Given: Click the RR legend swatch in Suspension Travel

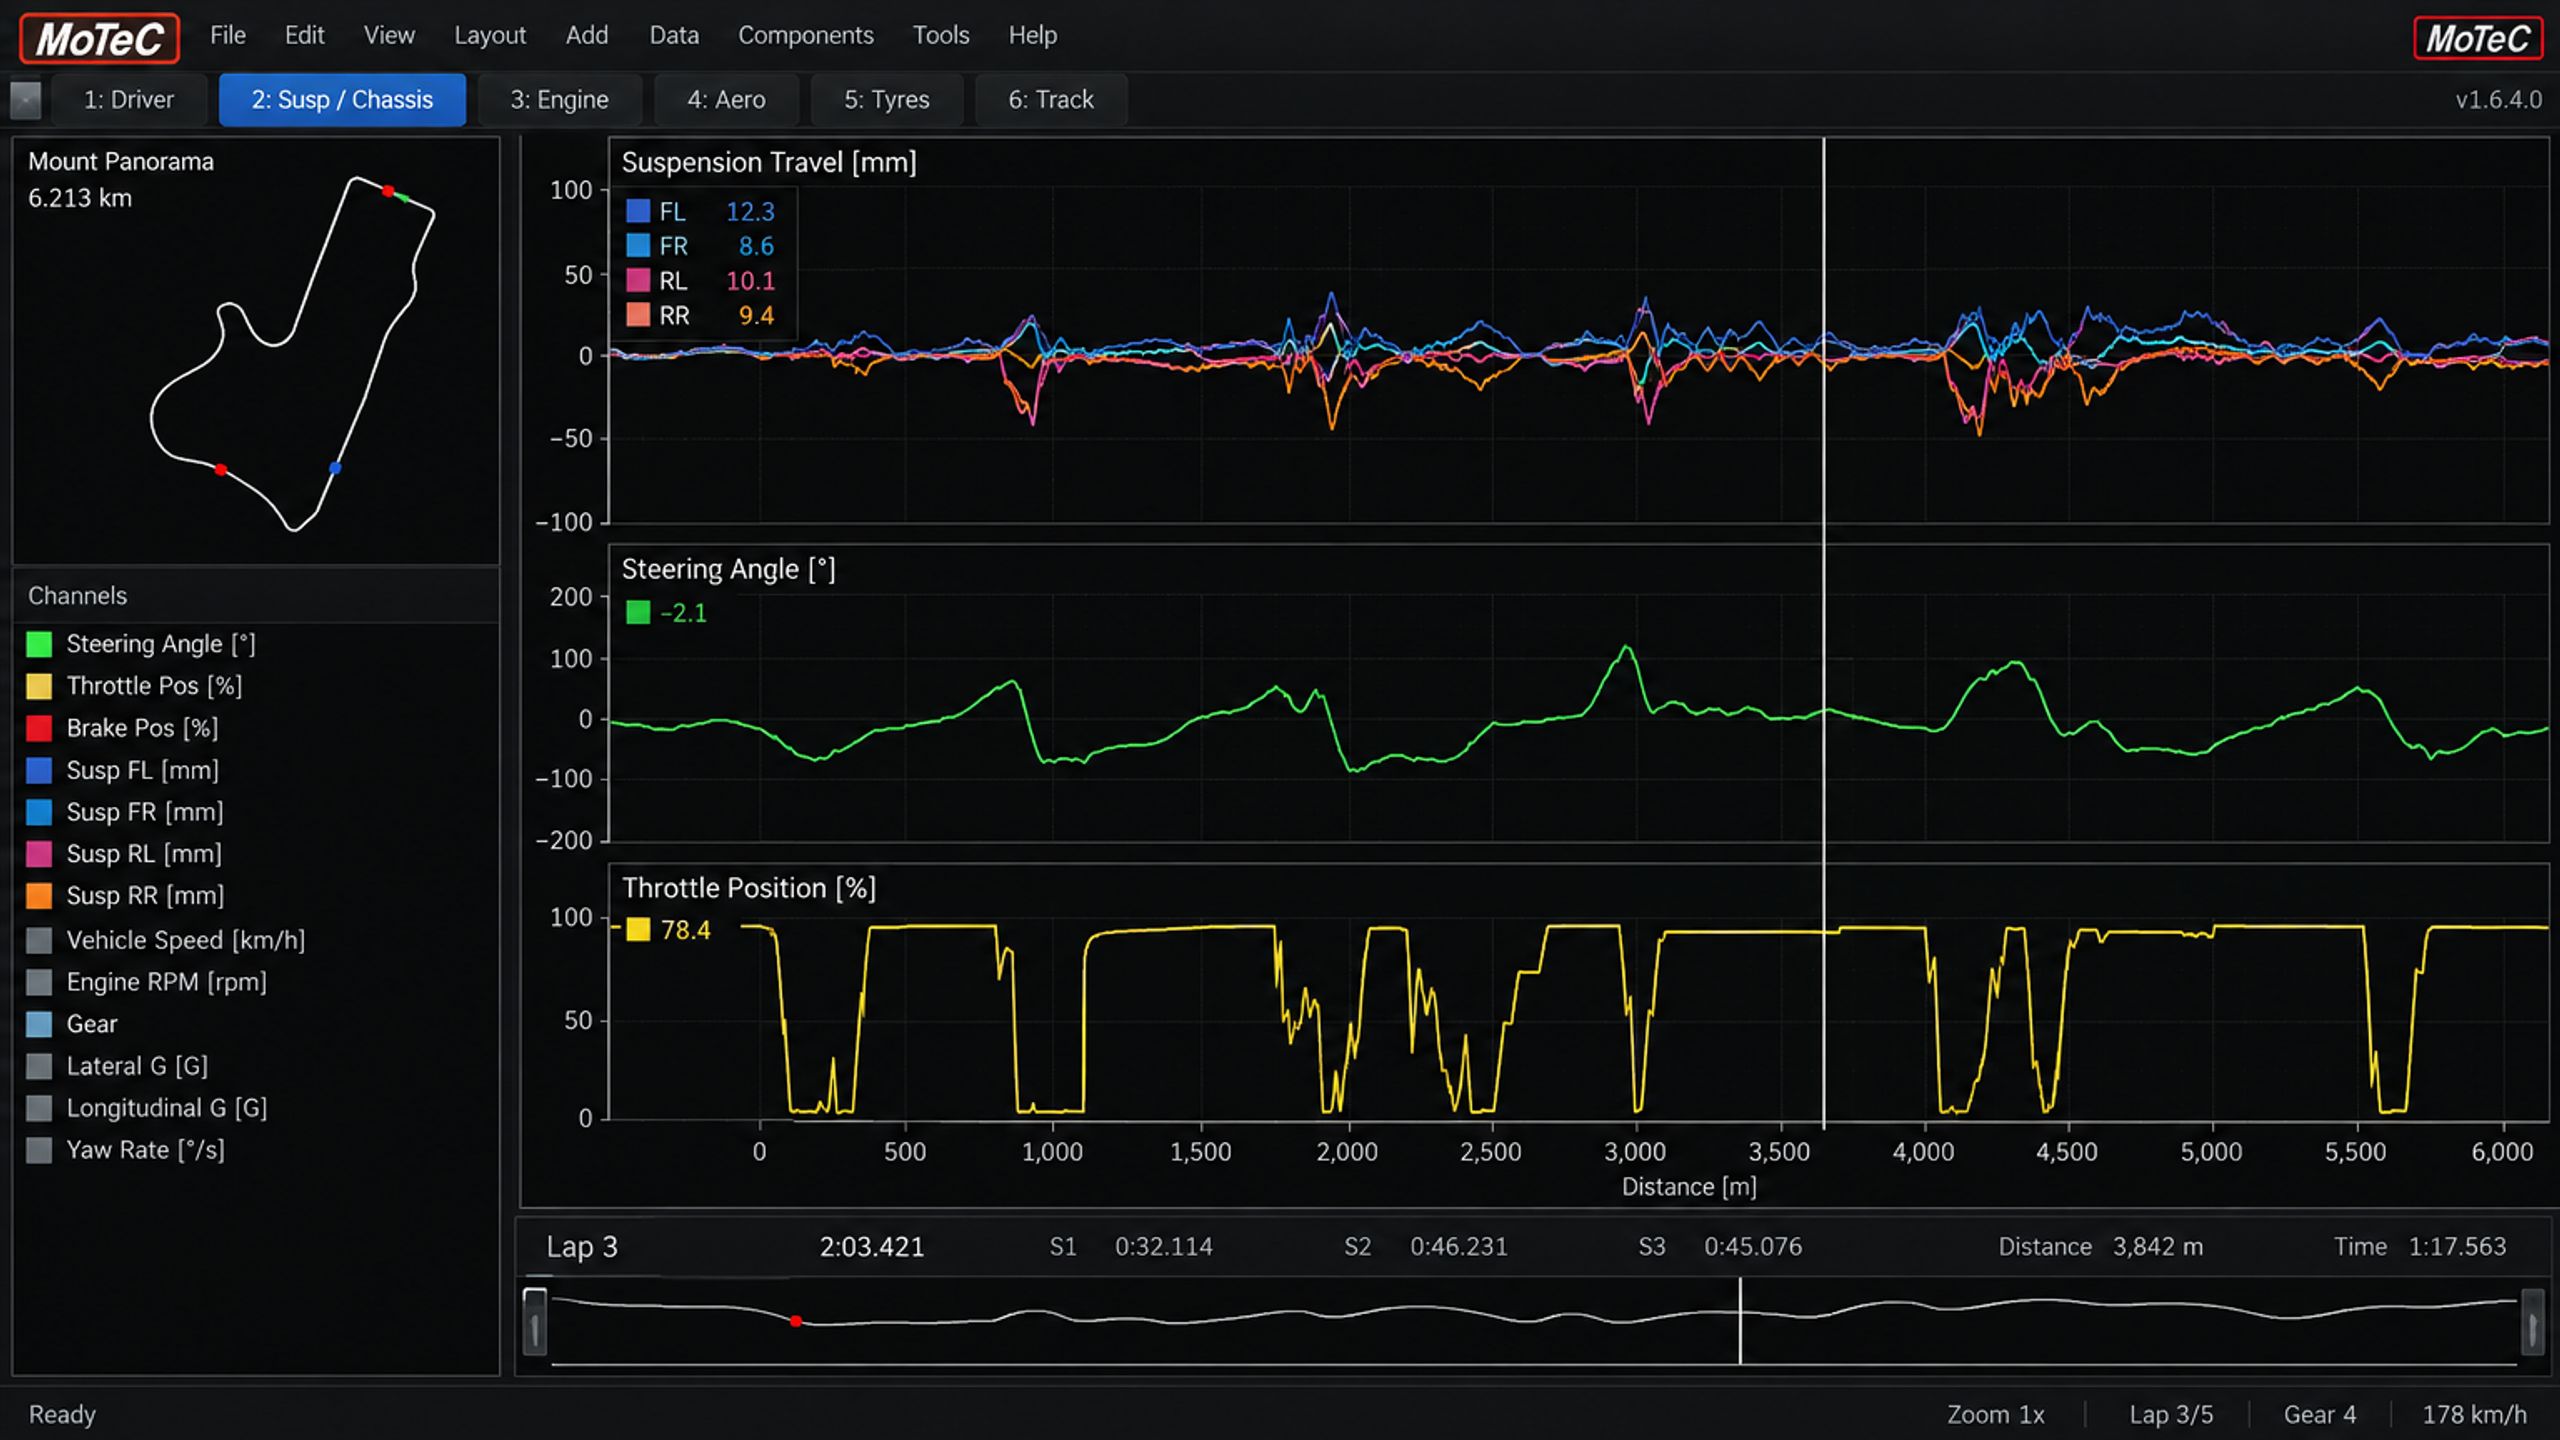Looking at the screenshot, I should [638, 316].
